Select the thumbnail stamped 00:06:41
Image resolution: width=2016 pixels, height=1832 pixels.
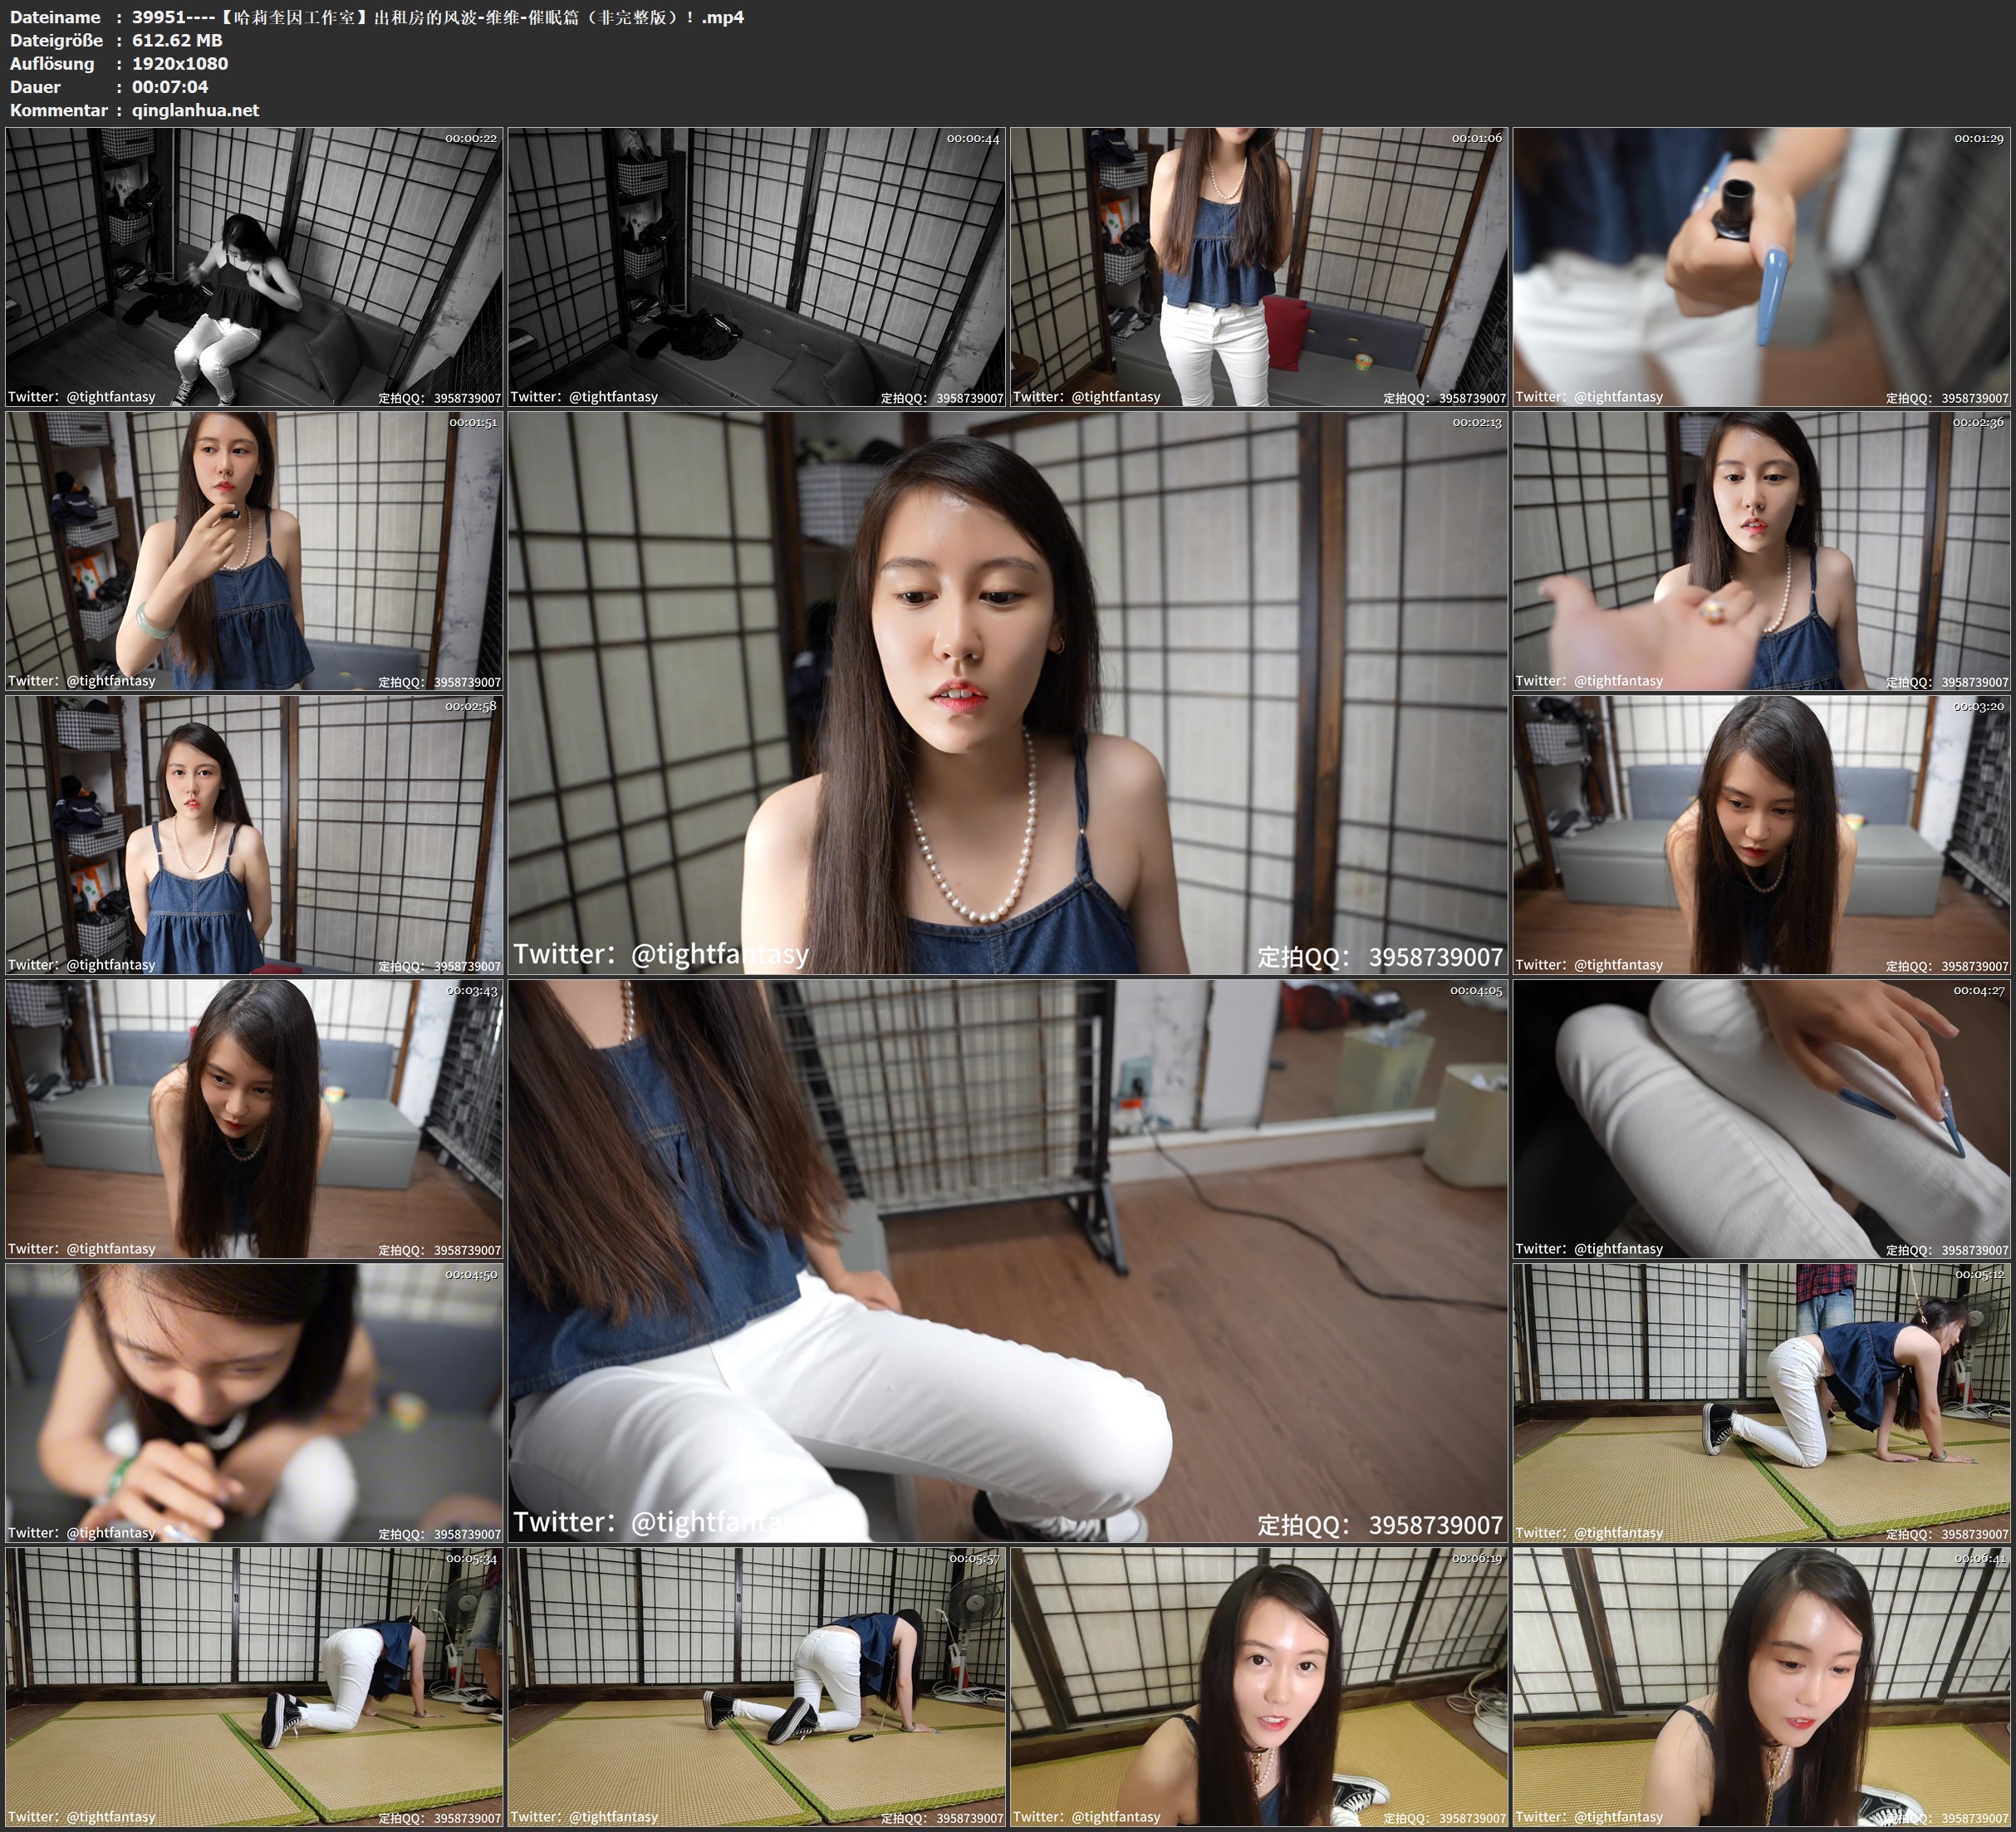1762,1687
